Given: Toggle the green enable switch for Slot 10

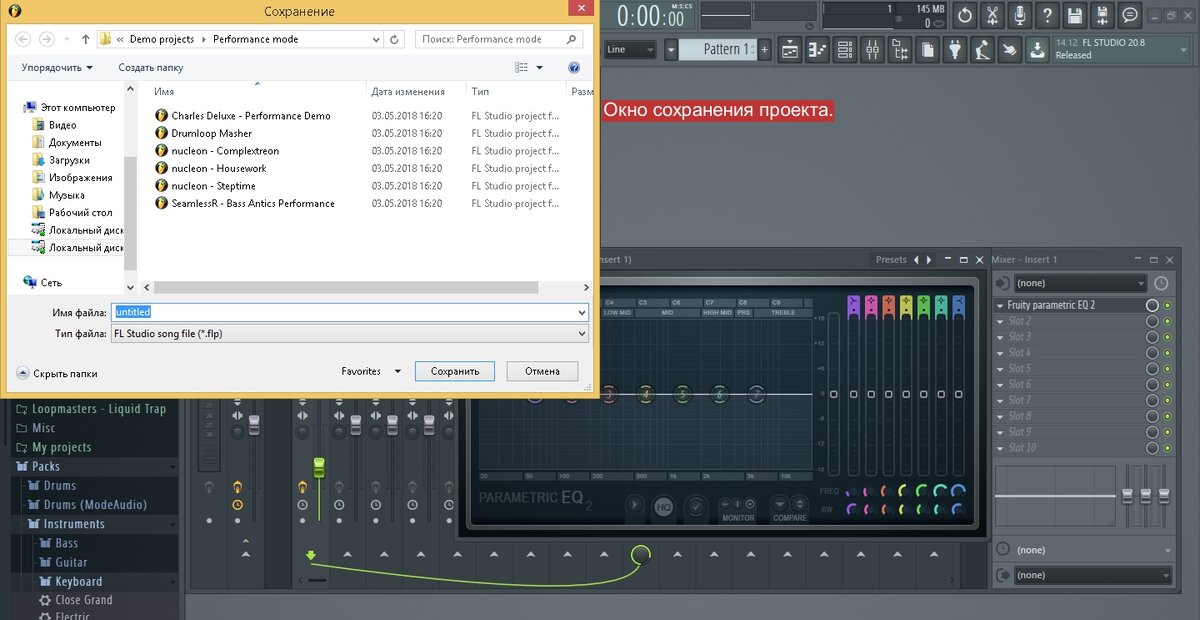Looking at the screenshot, I should (1167, 448).
